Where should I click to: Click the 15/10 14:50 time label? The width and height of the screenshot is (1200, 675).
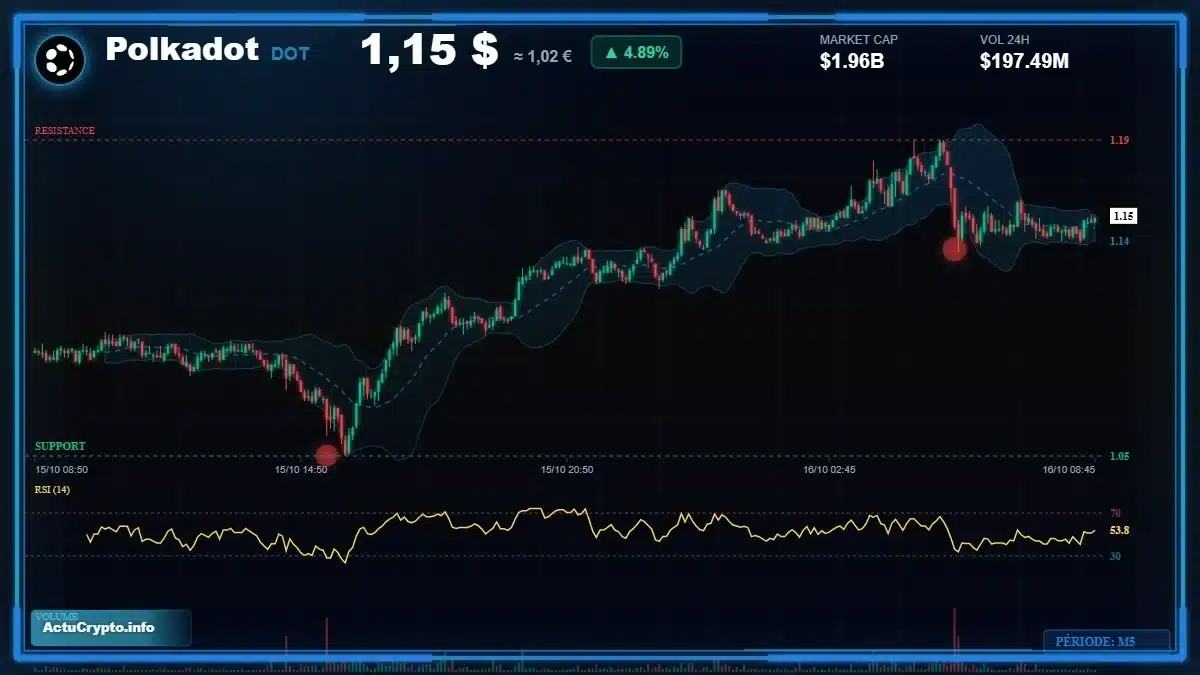click(301, 469)
